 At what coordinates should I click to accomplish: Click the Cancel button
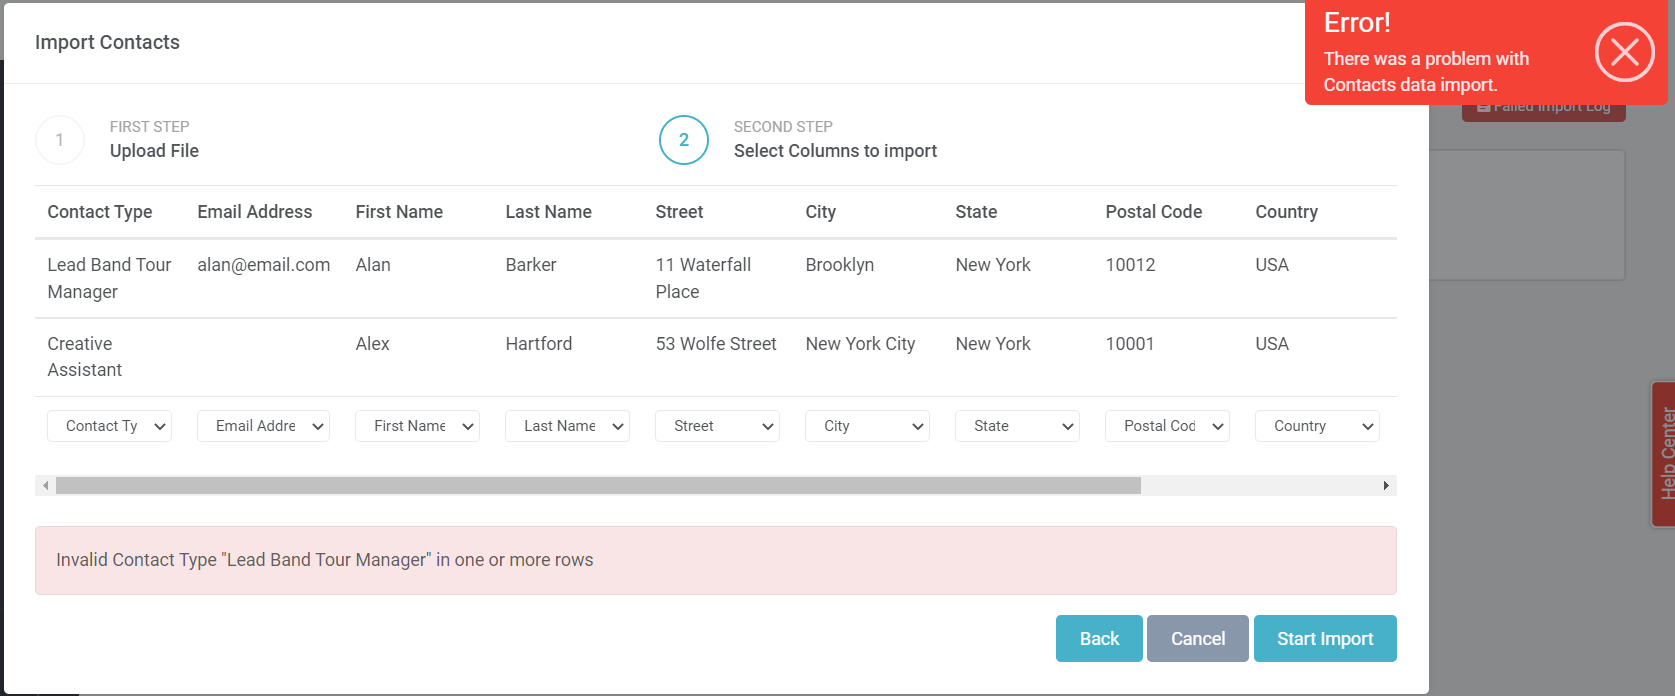[x=1197, y=639]
